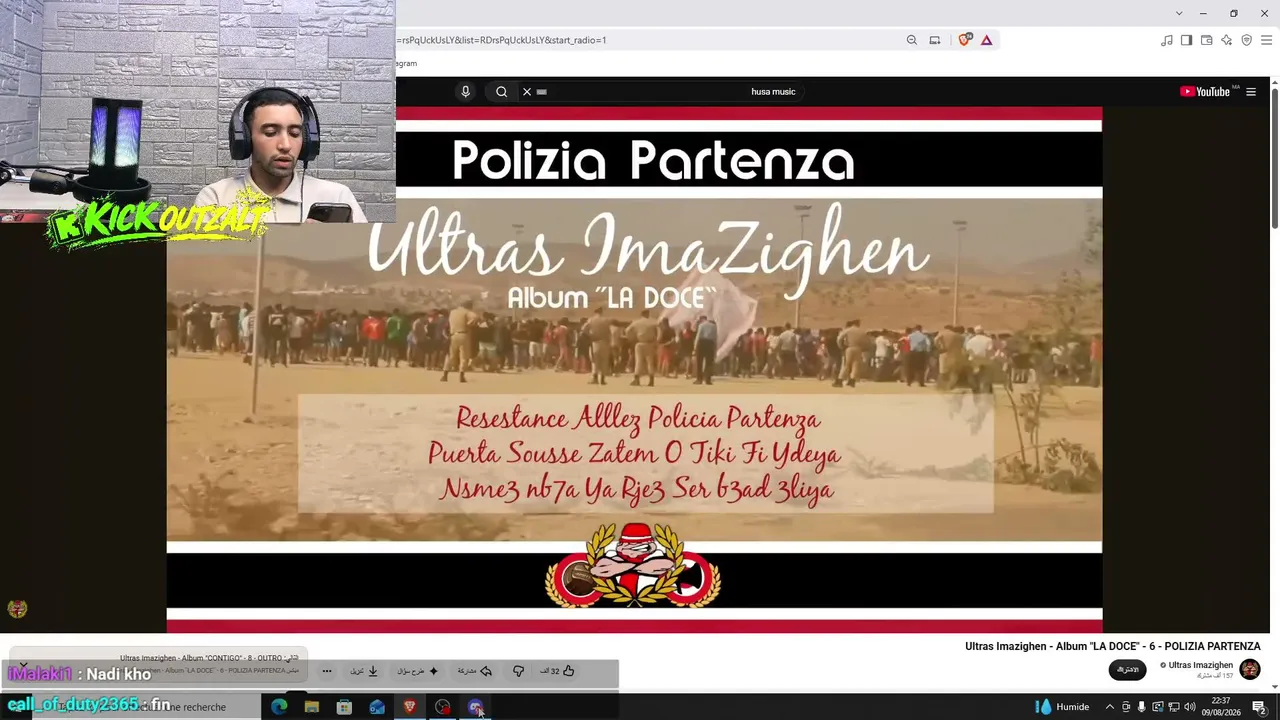The image size is (1280, 720).
Task: Click the zoom magnifier icon in address bar
Action: click(x=912, y=40)
